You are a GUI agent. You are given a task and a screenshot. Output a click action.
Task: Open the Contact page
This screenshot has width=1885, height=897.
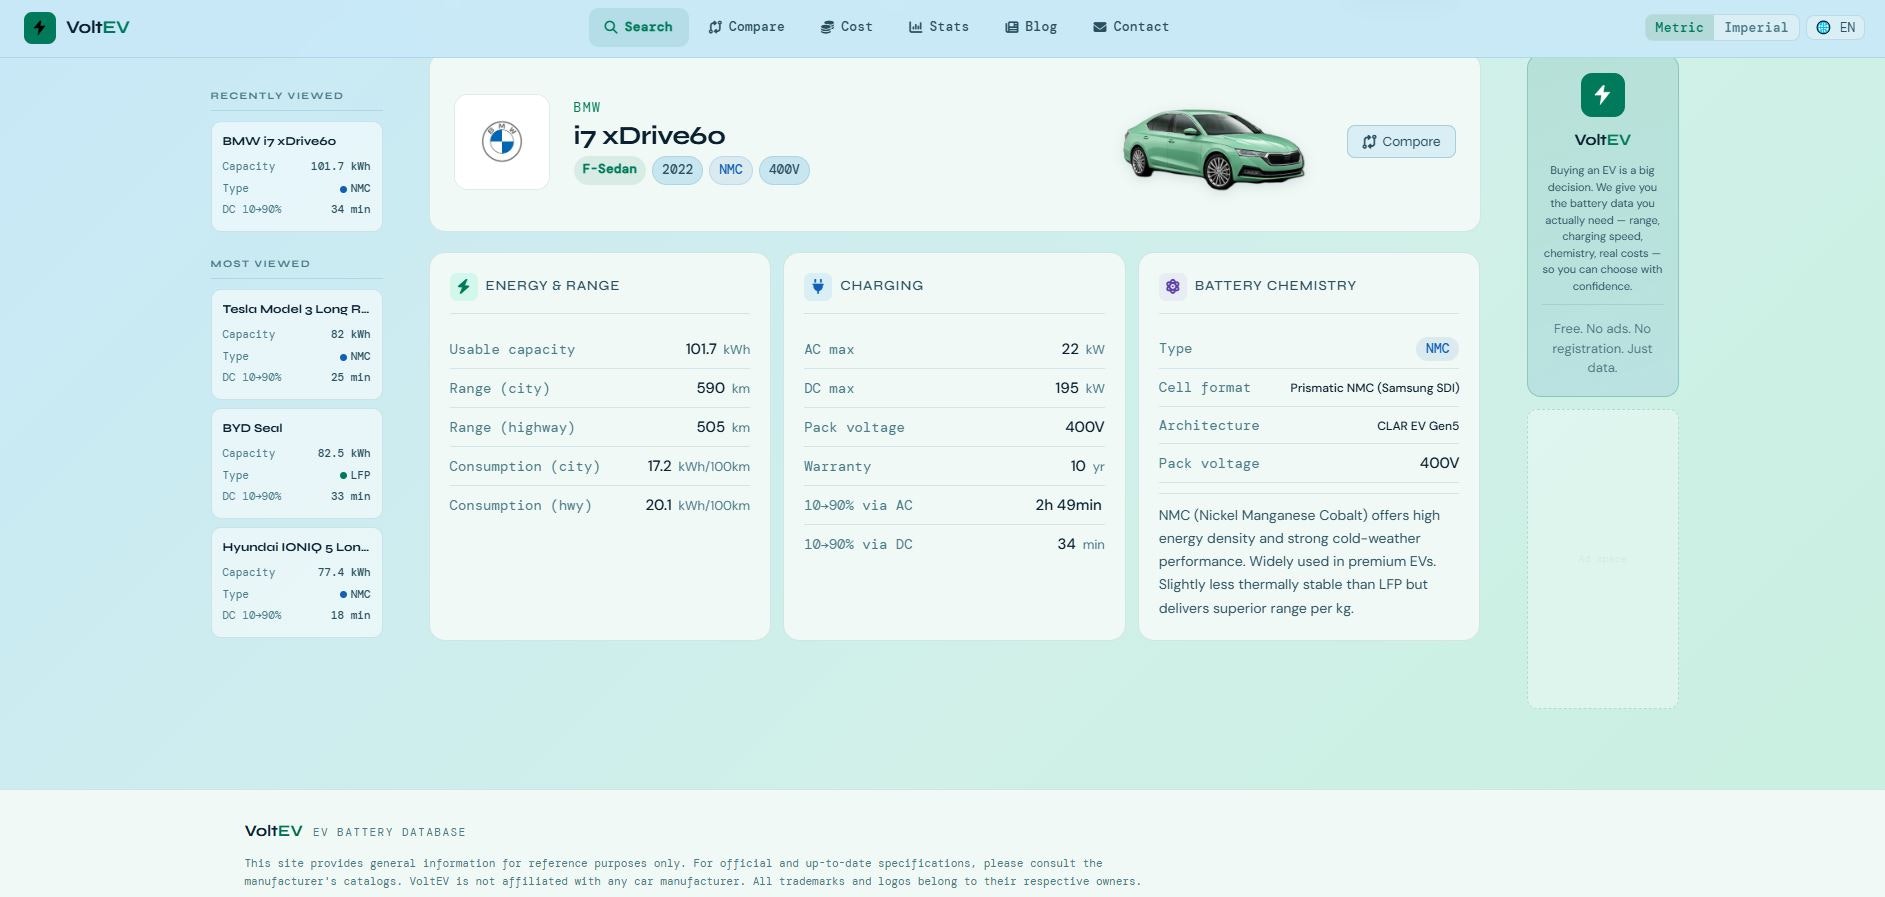coord(1130,27)
